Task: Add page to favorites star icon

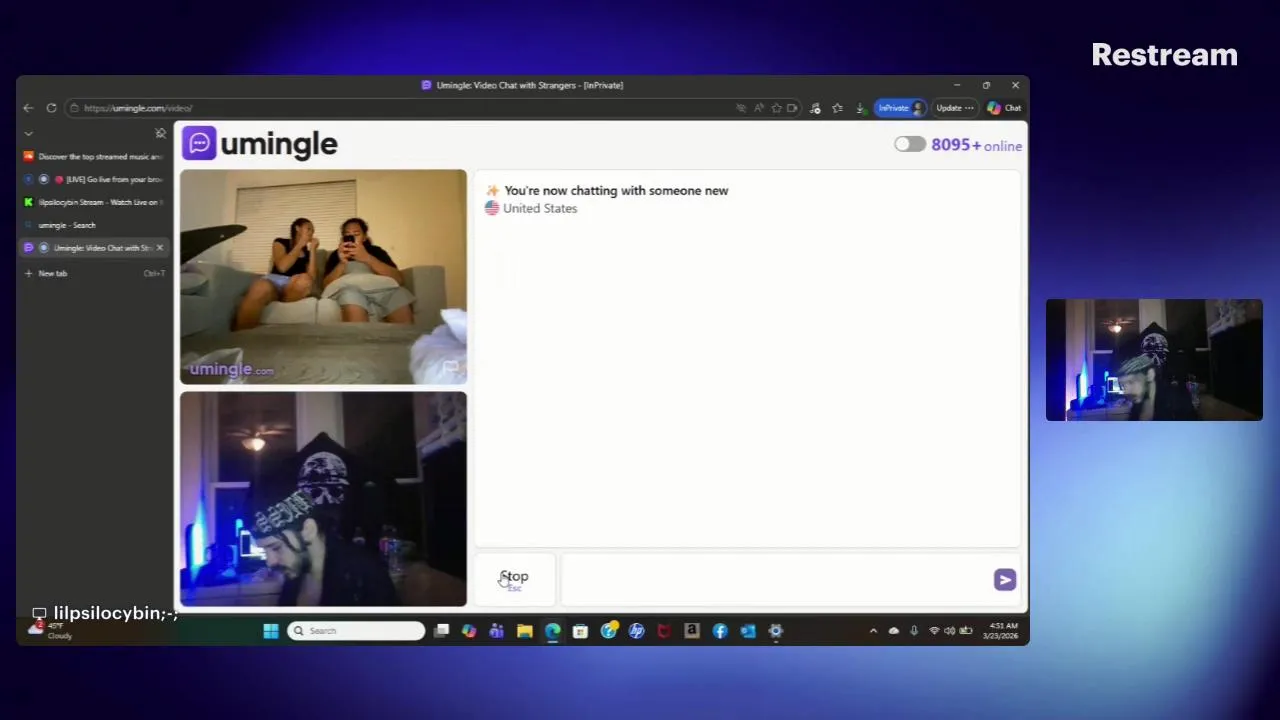Action: [x=776, y=108]
